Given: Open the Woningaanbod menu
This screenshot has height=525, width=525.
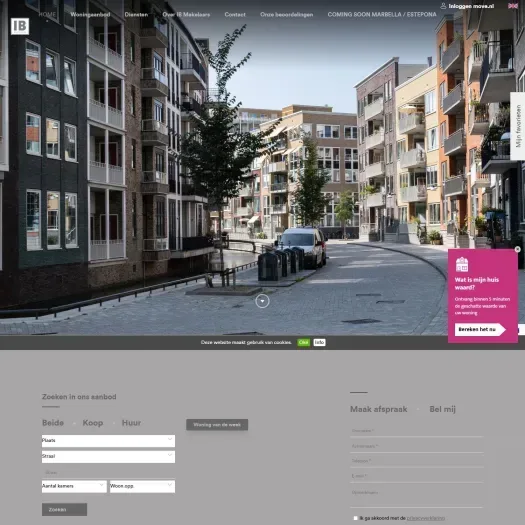Looking at the screenshot, I should click(x=90, y=14).
